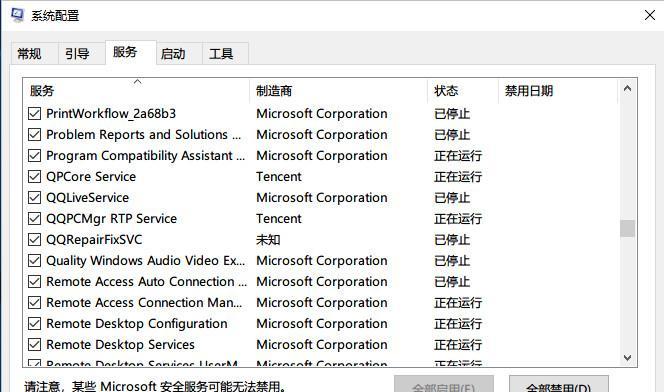Disable the QPCore Service checkbox
Screen dimensions: 664x392
[34, 177]
